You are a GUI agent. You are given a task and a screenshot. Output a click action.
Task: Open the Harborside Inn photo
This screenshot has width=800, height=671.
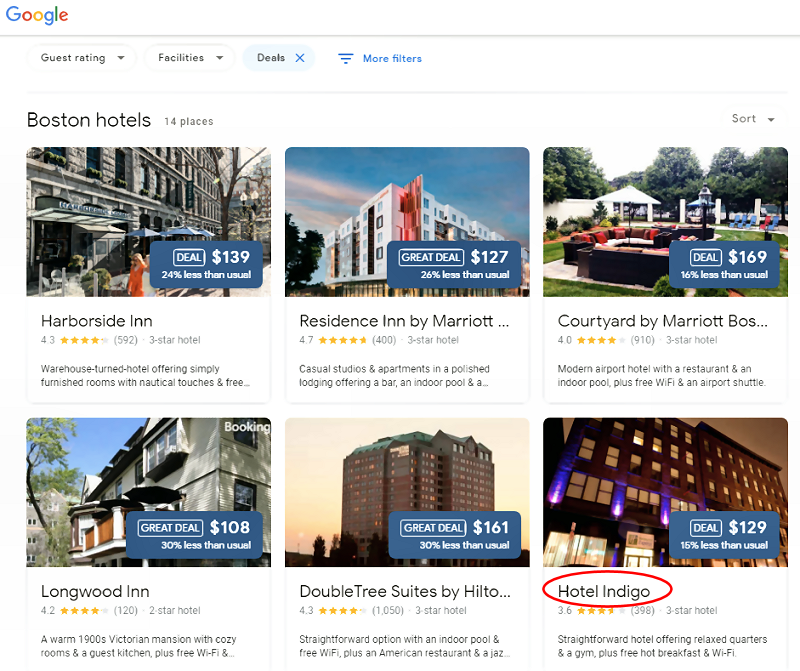coord(148,222)
